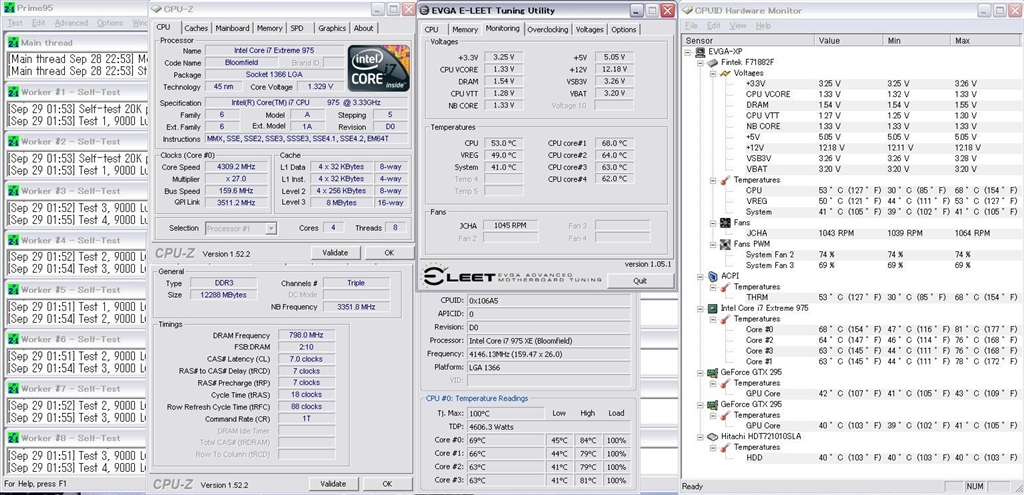
Task: Switch to the Mainboard tab in CPU-Z
Action: 232,28
